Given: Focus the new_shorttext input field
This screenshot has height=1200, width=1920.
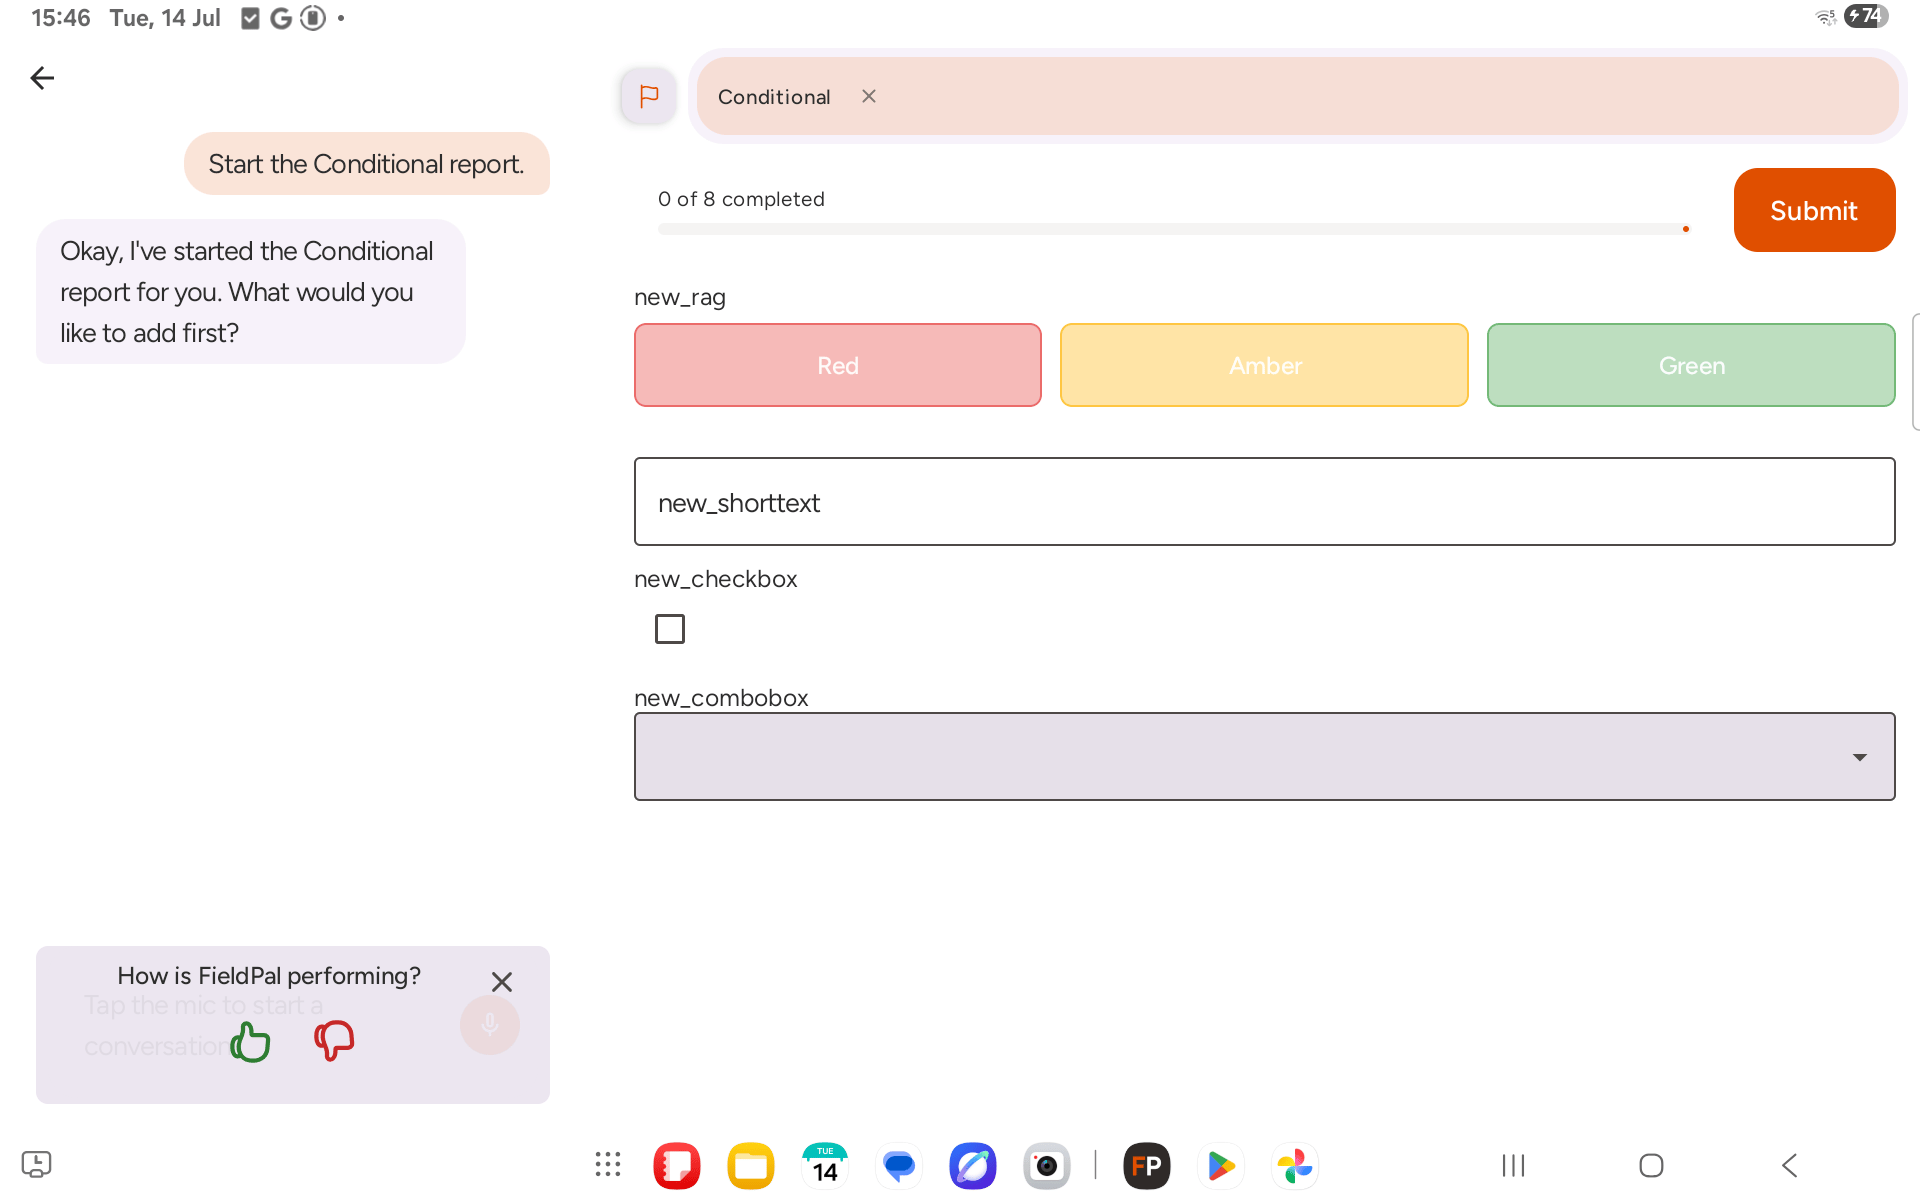Looking at the screenshot, I should point(1264,502).
